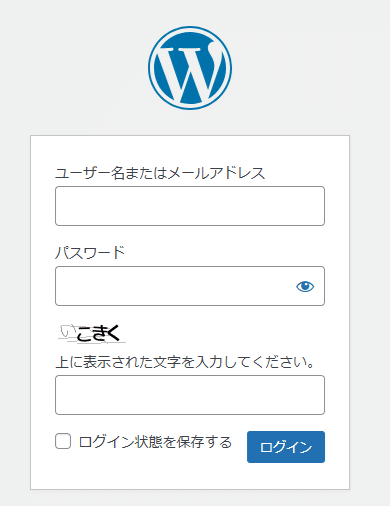Click the distorted hiragana captcha picture
Viewport: 390px width, 506px height.
[92, 334]
